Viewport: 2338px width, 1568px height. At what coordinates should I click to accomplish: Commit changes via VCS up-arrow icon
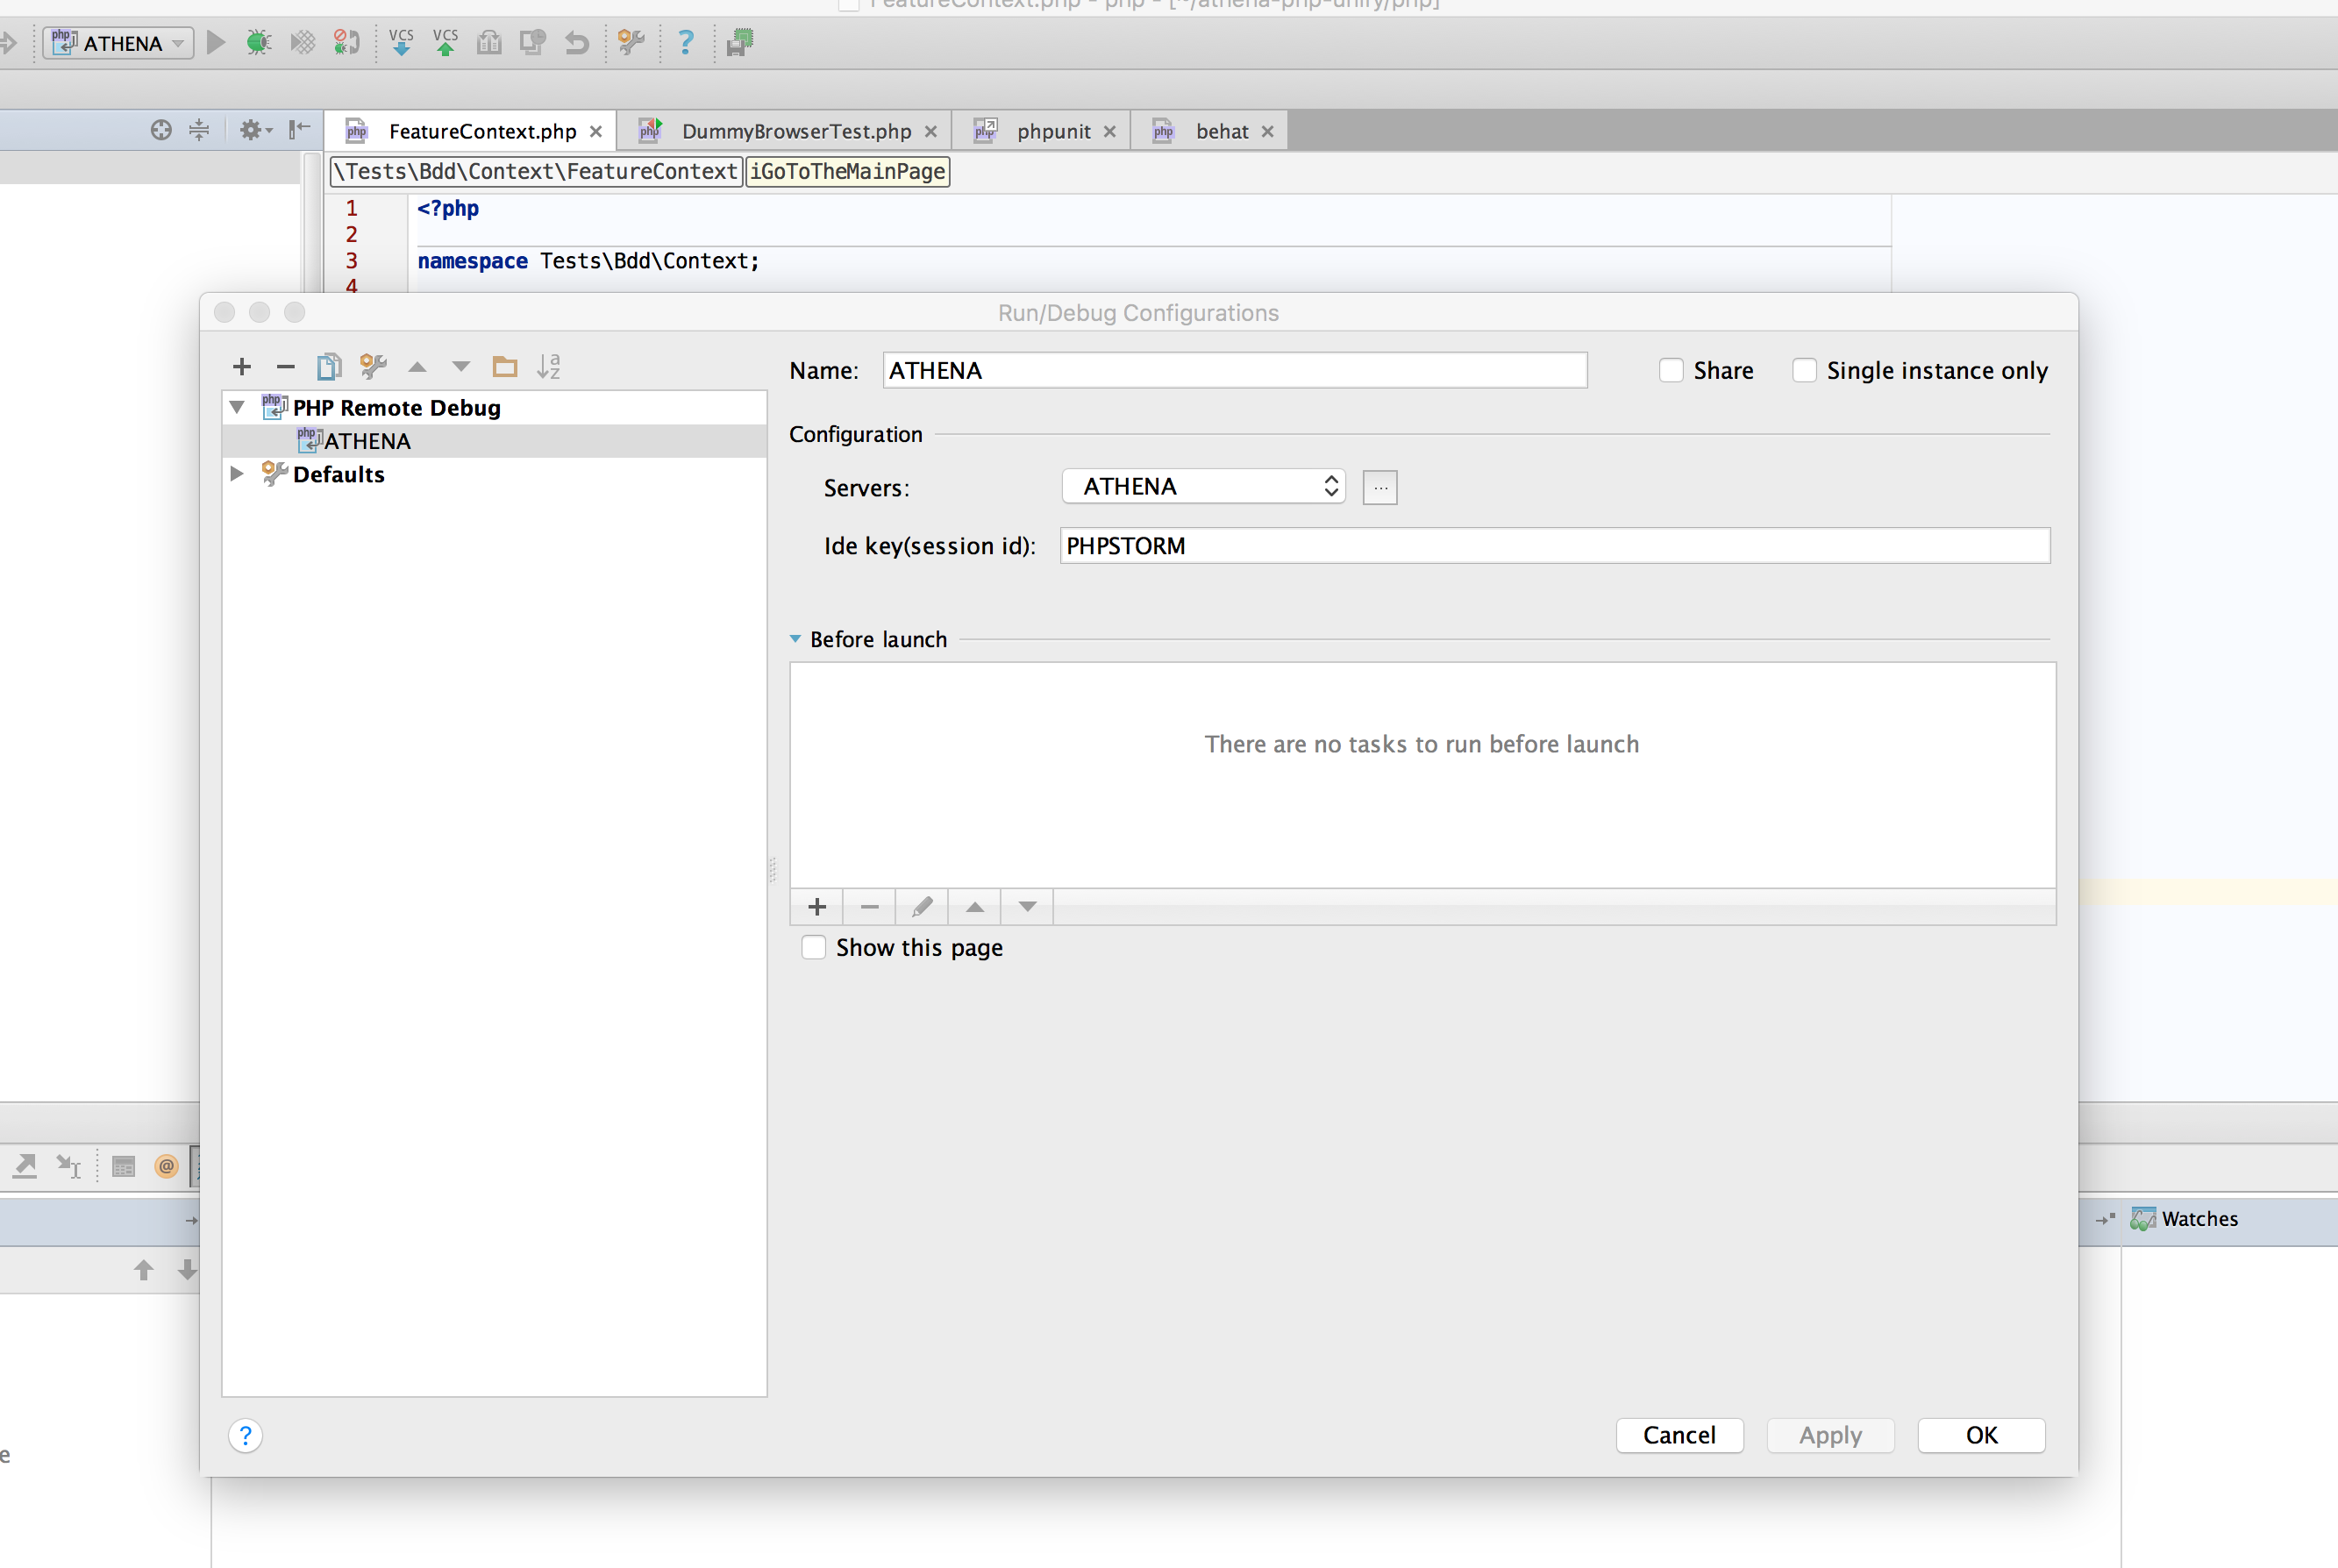coord(445,42)
